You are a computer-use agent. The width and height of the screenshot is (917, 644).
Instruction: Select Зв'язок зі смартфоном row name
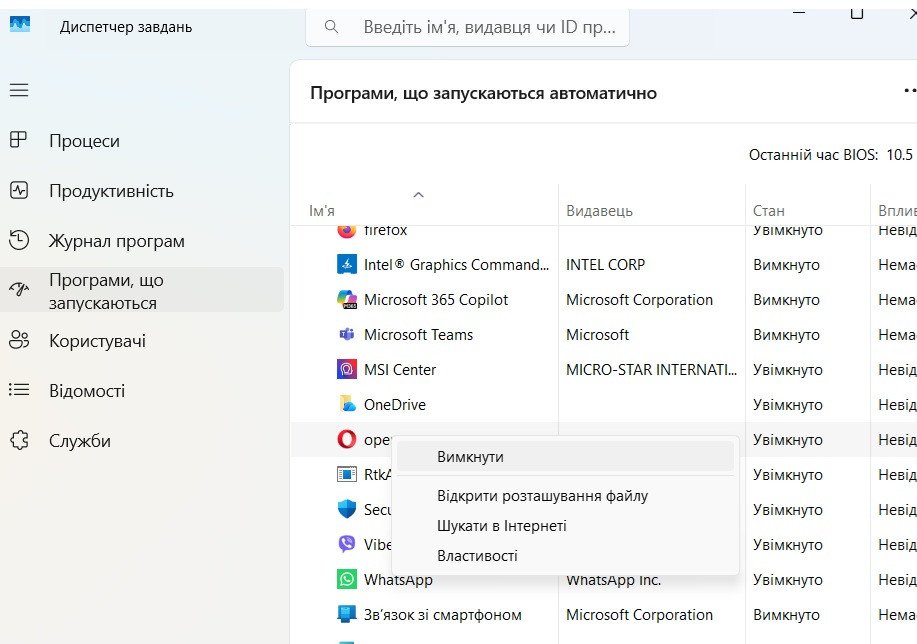pos(443,615)
